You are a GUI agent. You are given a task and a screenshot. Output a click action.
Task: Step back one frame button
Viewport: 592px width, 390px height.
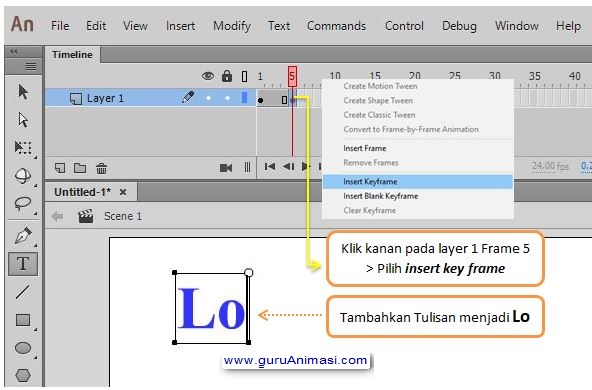coord(289,166)
